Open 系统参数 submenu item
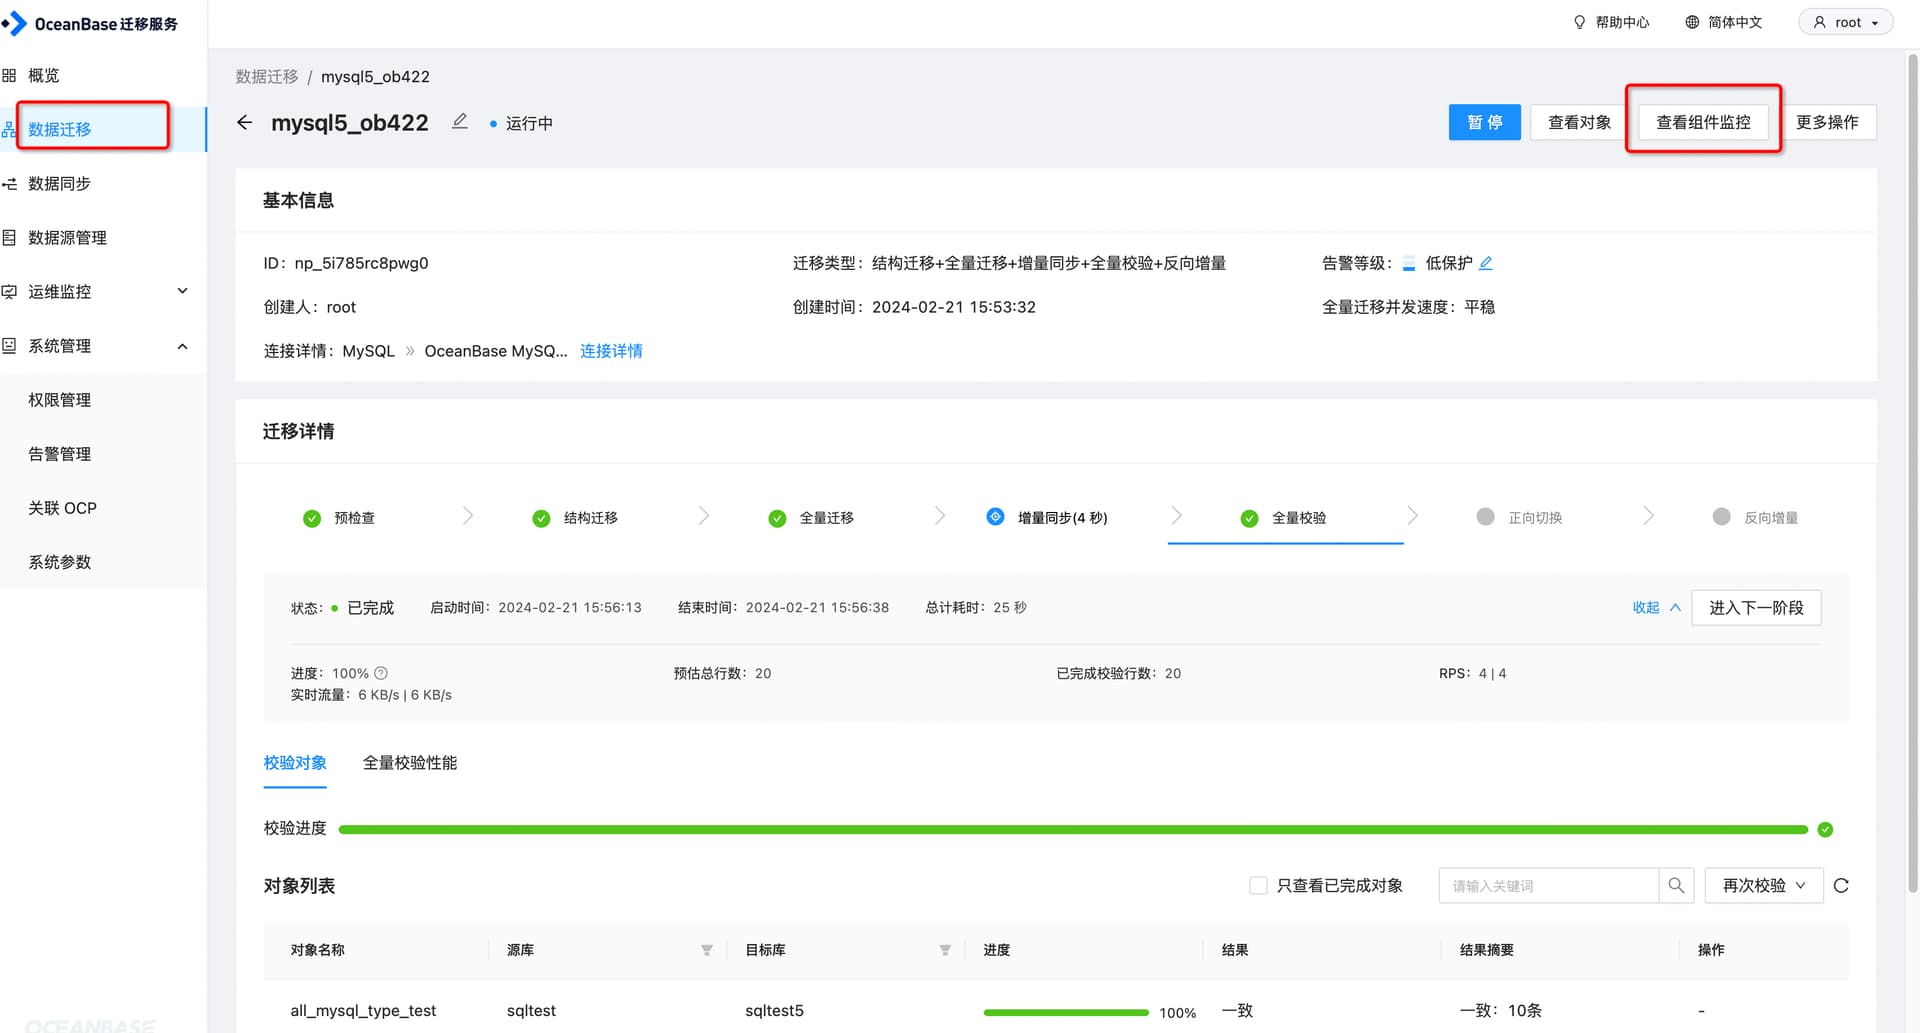The width and height of the screenshot is (1920, 1033). [x=60, y=562]
